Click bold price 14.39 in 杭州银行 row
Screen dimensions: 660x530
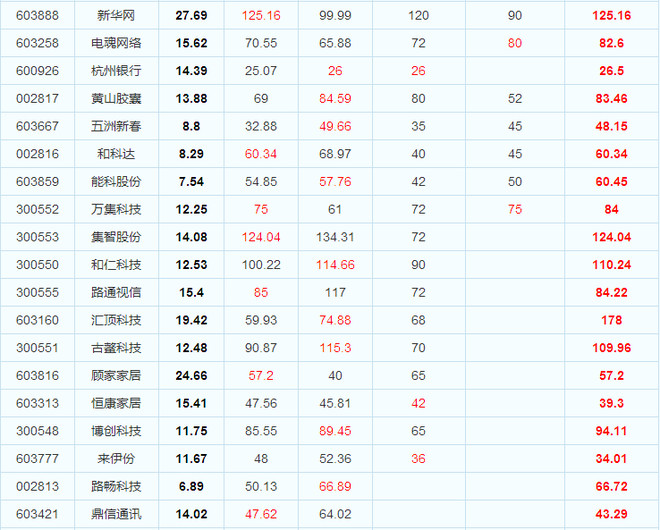click(192, 71)
